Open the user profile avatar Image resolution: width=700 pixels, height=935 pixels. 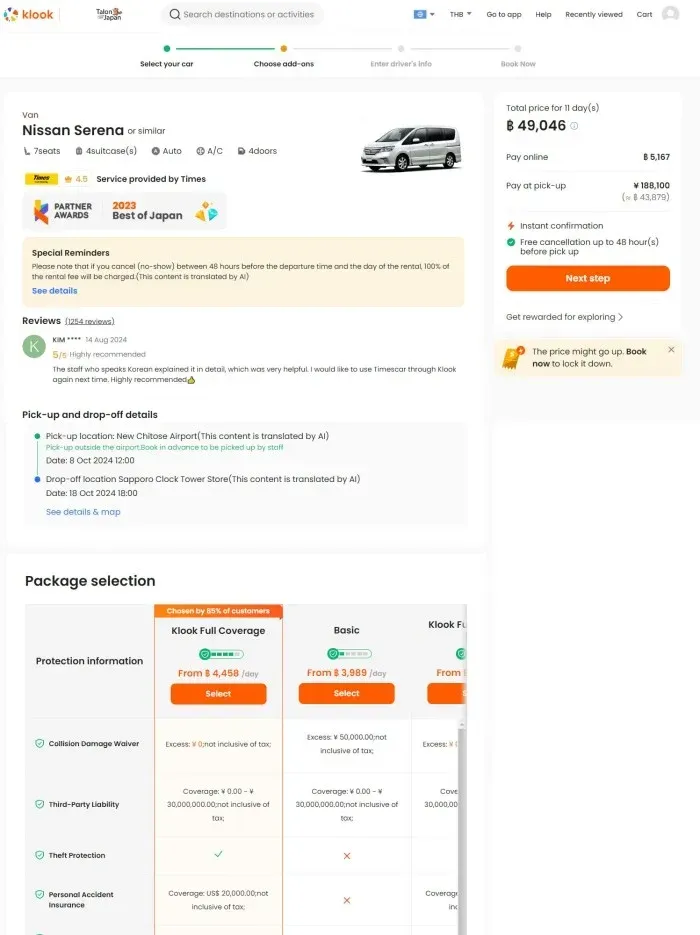[670, 14]
